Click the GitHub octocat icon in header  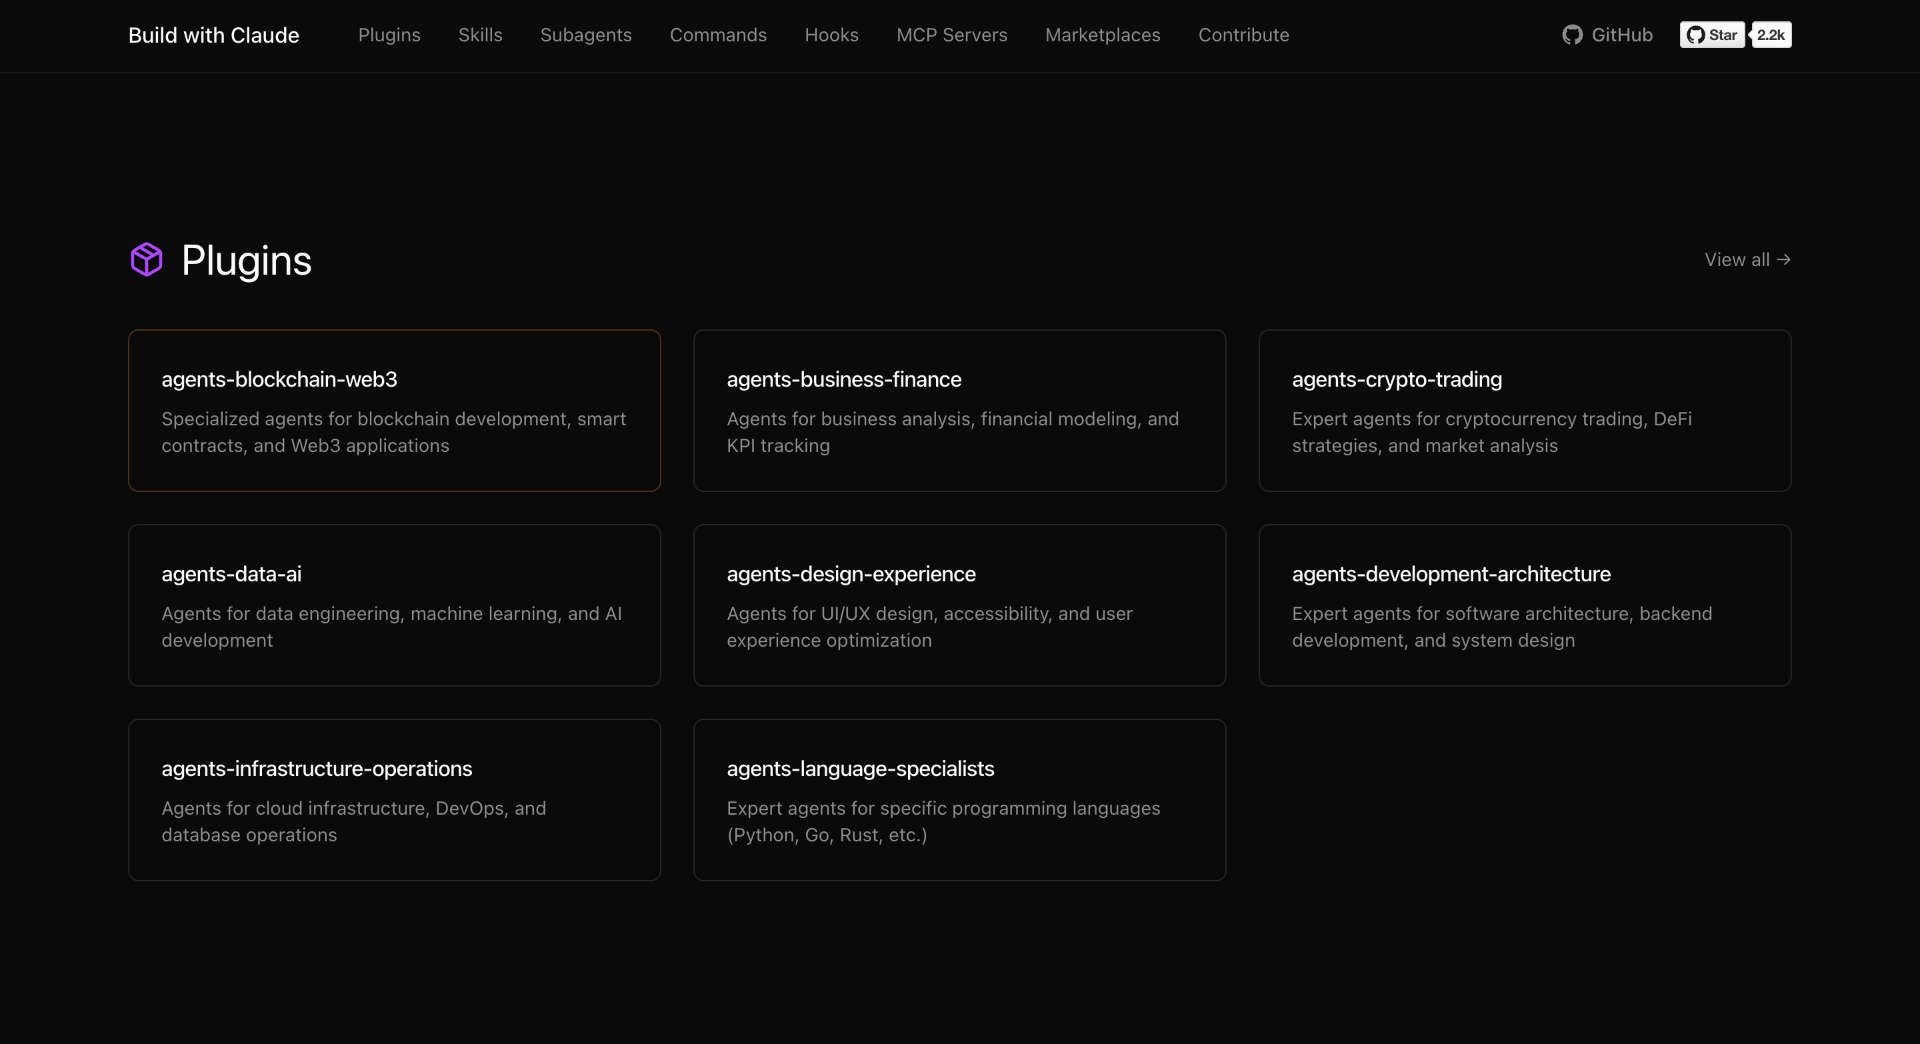pyautogui.click(x=1572, y=35)
